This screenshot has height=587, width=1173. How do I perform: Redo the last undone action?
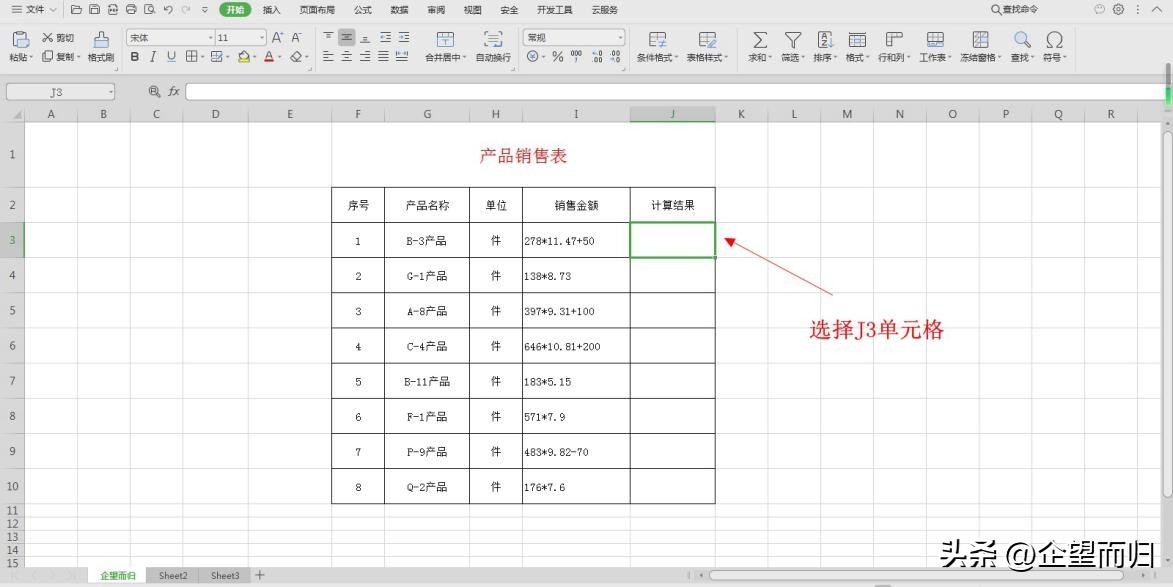point(186,10)
